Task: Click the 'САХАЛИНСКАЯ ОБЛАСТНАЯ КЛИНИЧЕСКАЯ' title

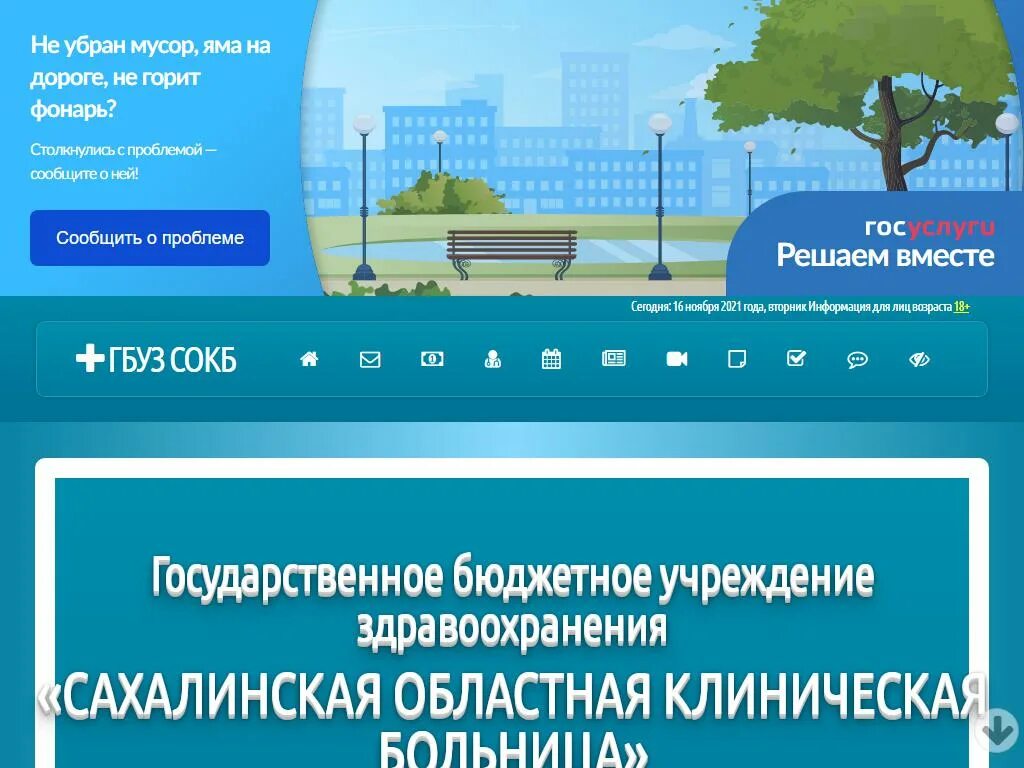Action: [x=512, y=694]
